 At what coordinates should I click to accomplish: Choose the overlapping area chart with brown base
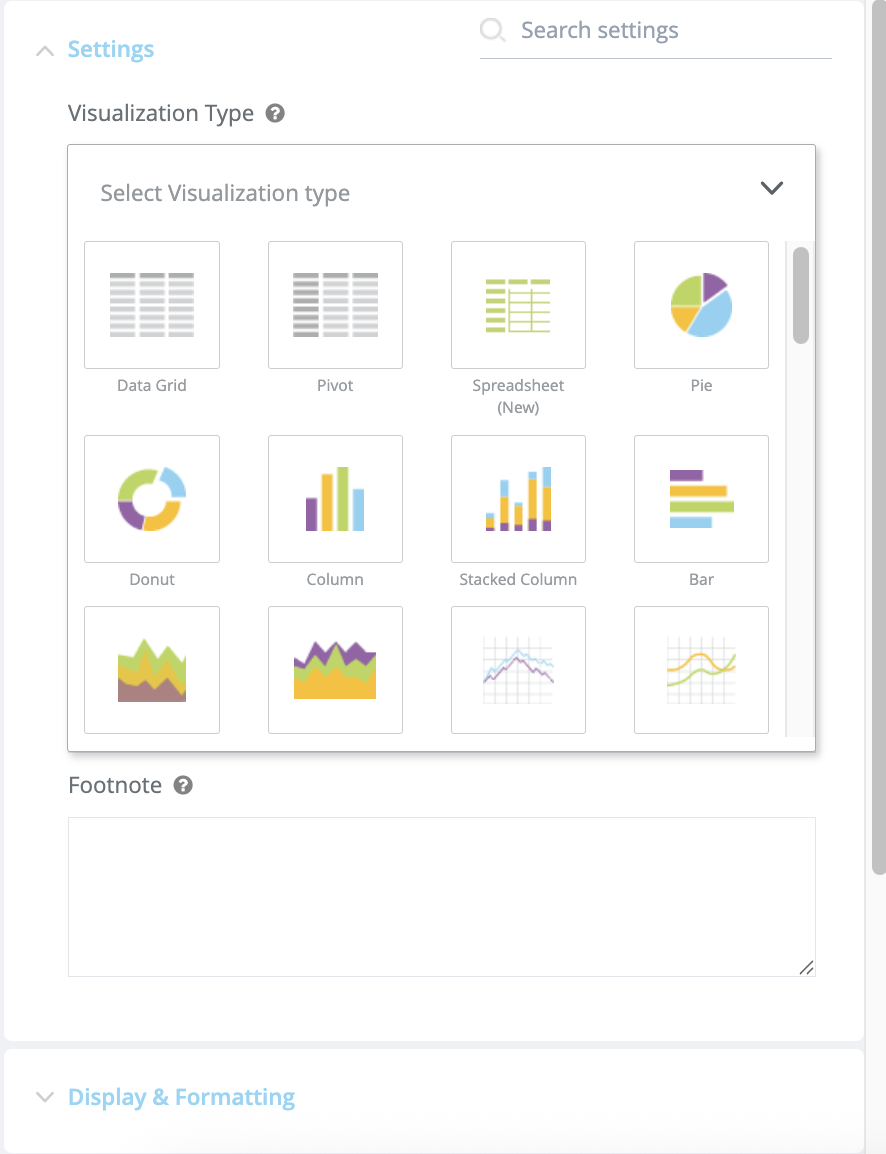click(152, 670)
